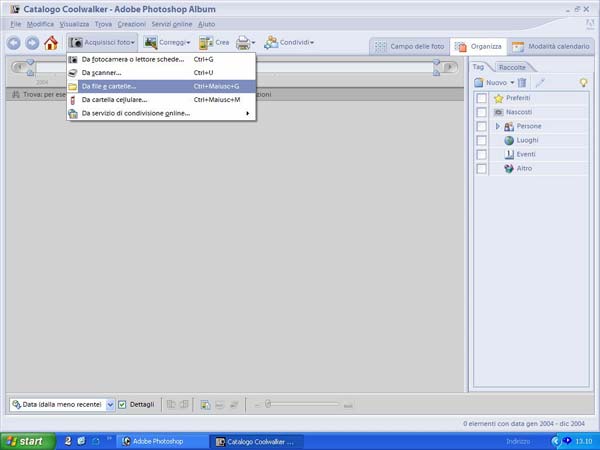The image size is (600, 450).
Task: Click the Nuovo tag button
Action: coord(491,83)
